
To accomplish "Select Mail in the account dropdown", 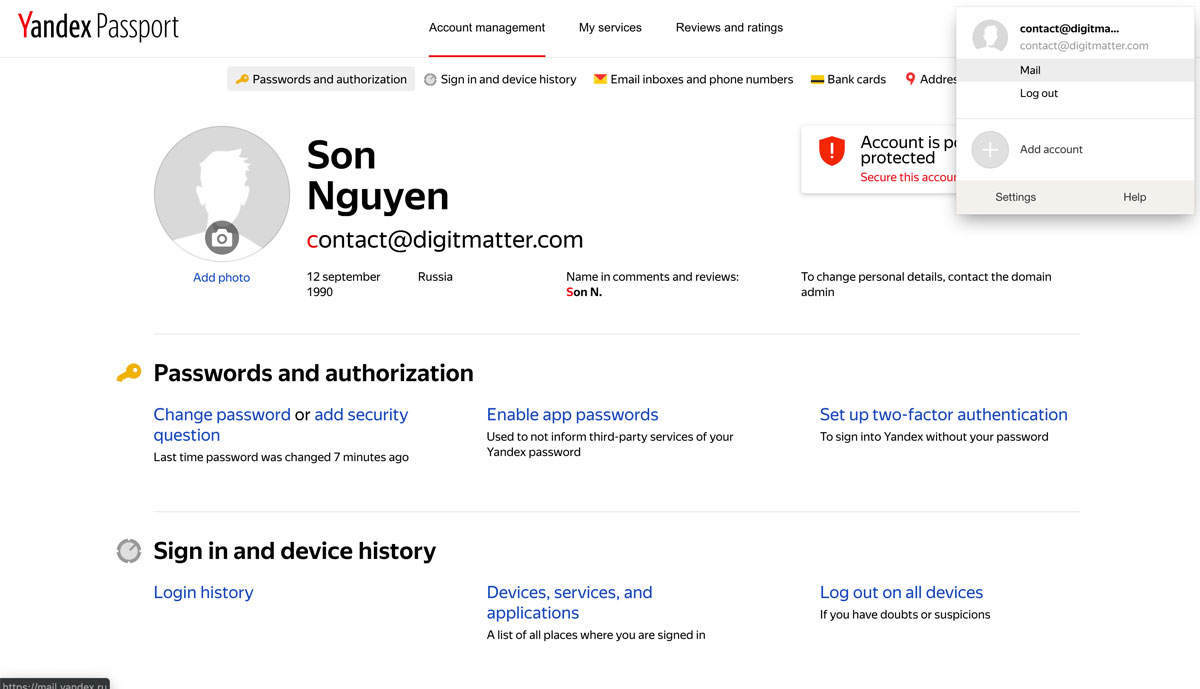I will (x=1075, y=70).
